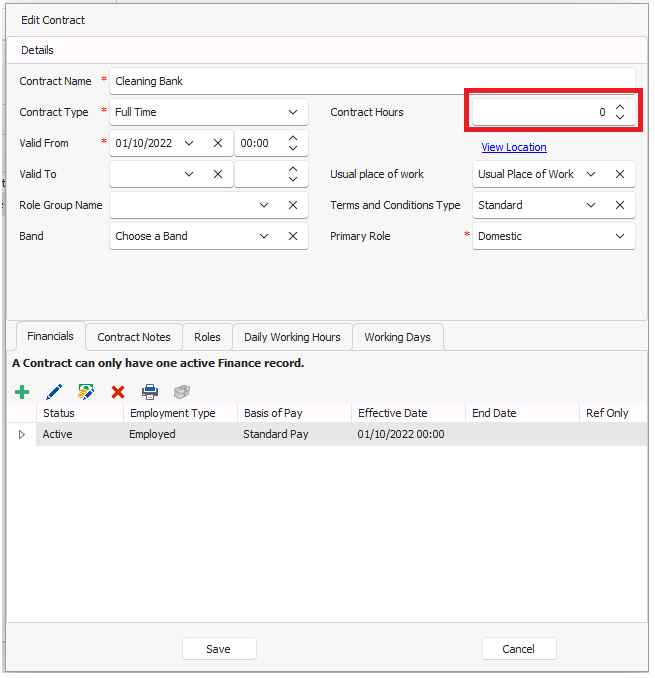The width and height of the screenshot is (655, 678).
Task: Click the greyed-out stacked boxes toolbar icon
Action: (182, 392)
